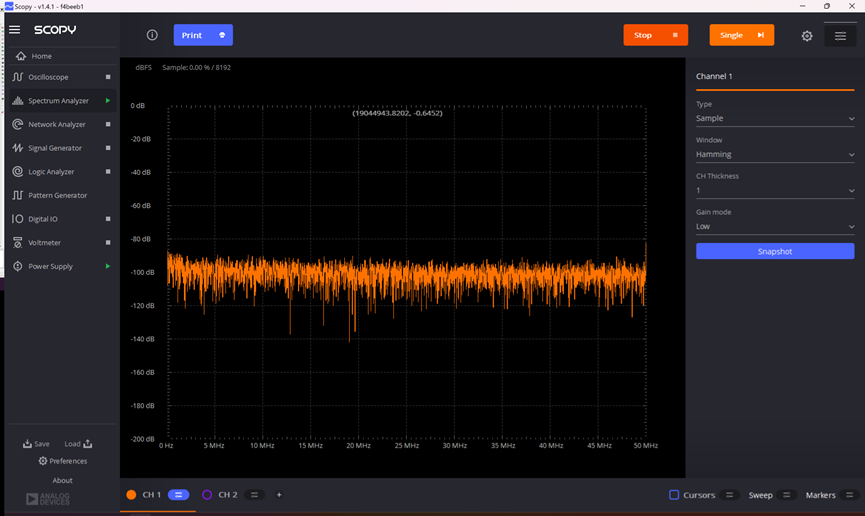Start Digital IO using its run square
Image resolution: width=865 pixels, height=516 pixels.
tap(108, 219)
